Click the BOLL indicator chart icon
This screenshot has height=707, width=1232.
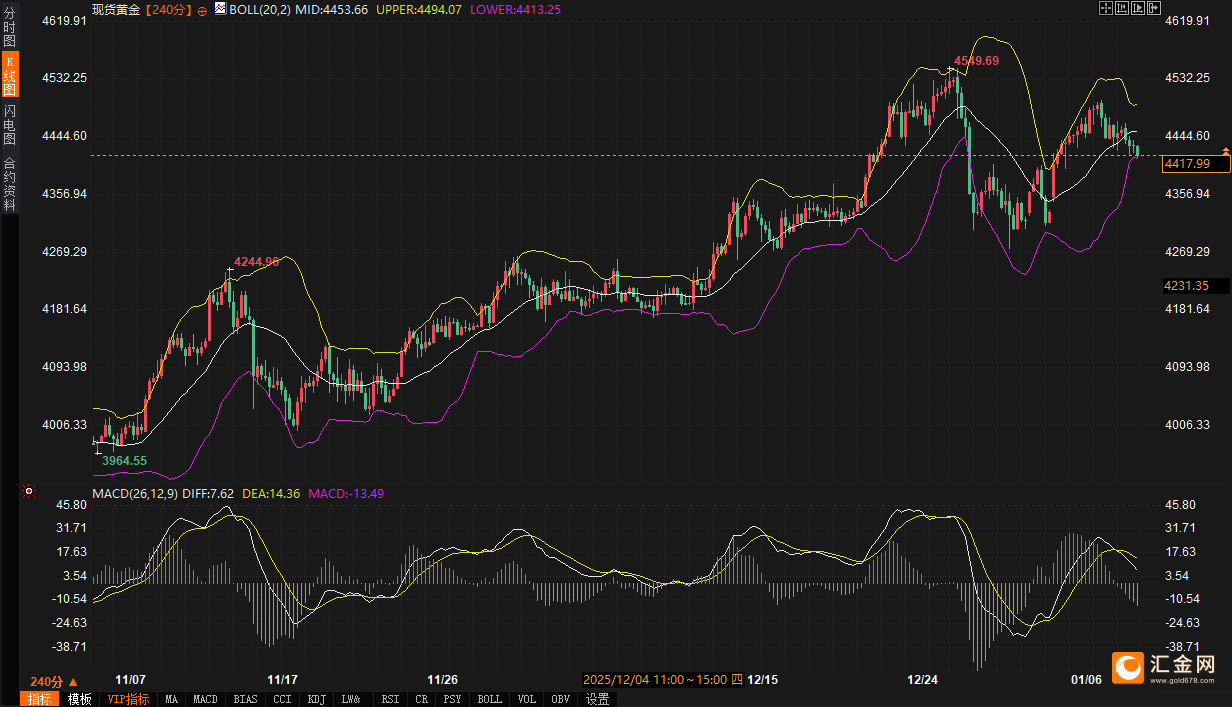[220, 8]
